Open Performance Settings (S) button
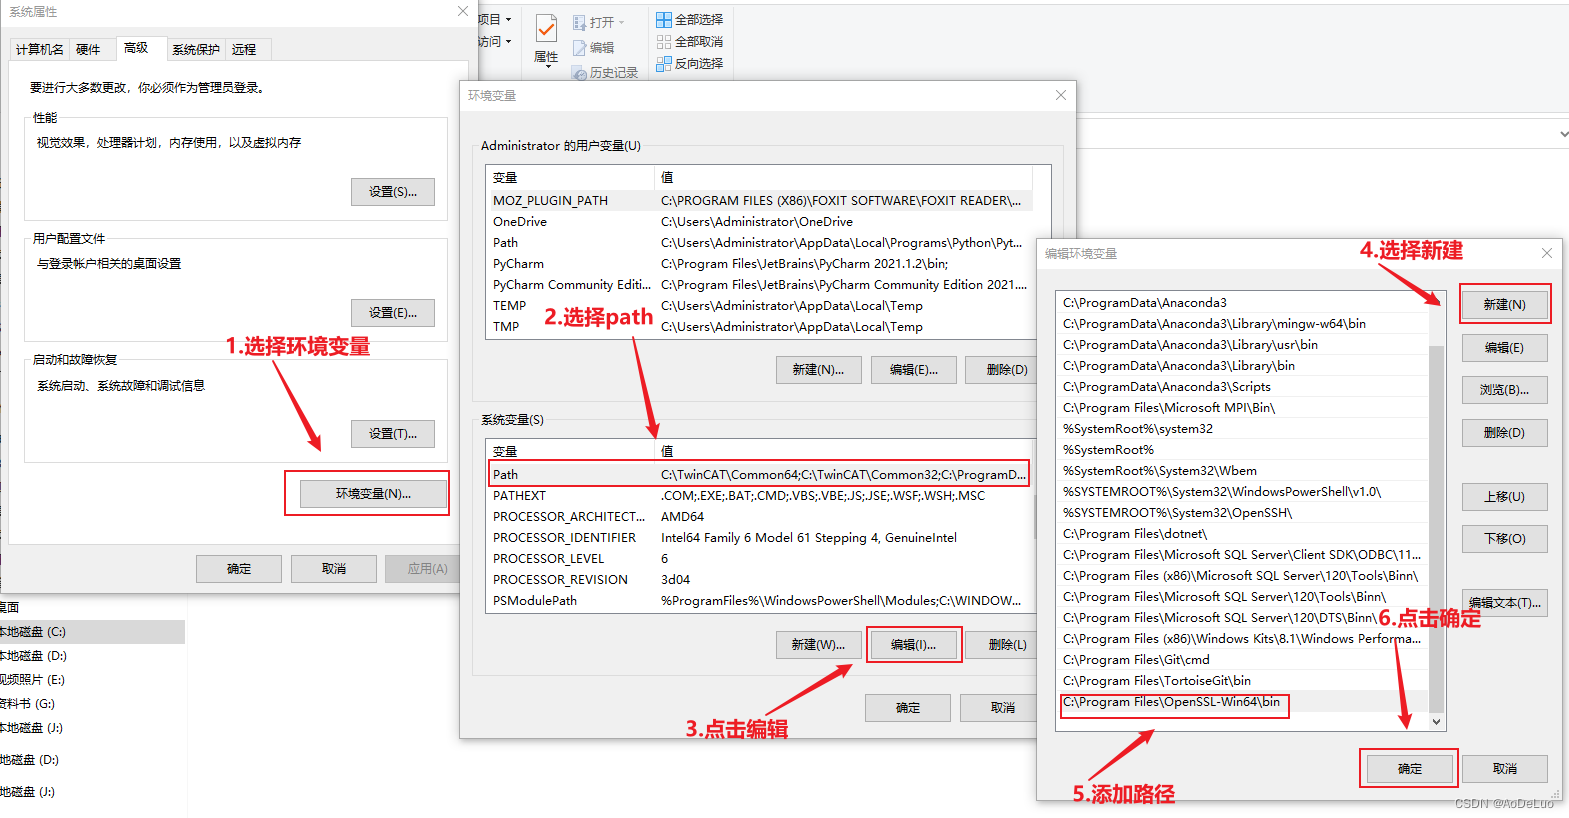The image size is (1569, 818). pos(393,192)
